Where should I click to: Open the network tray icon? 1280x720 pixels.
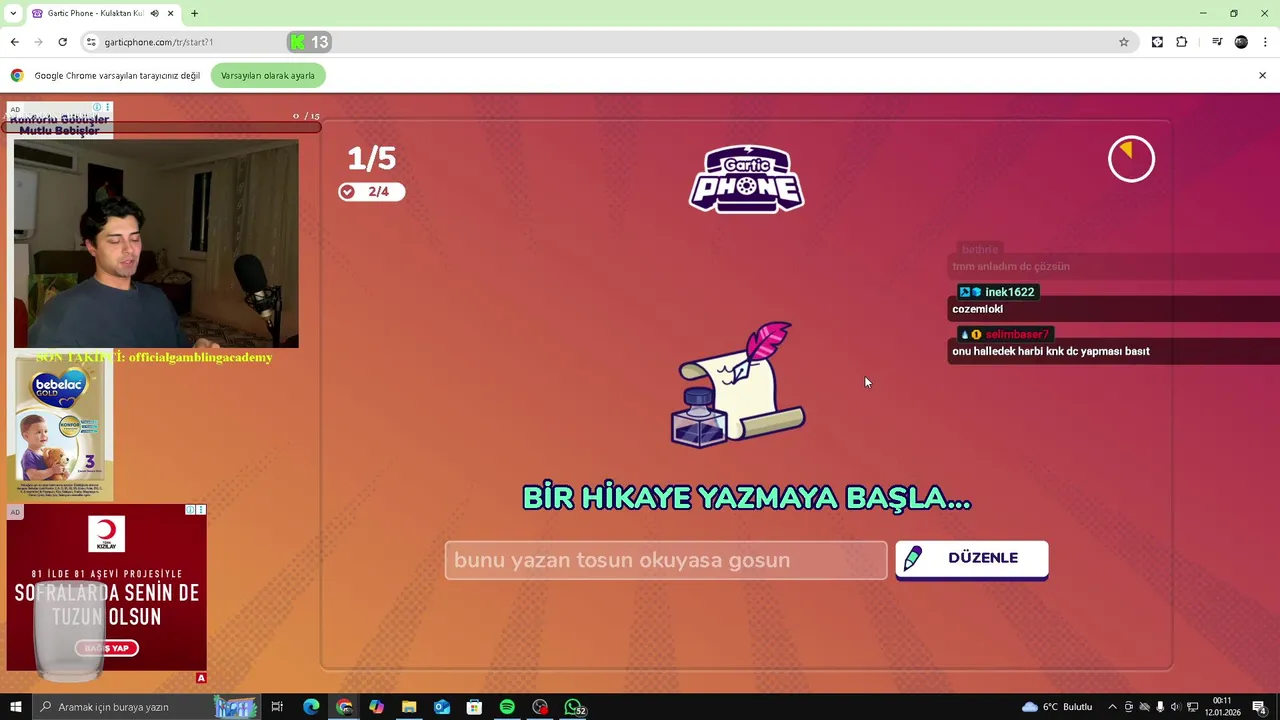coord(1193,707)
